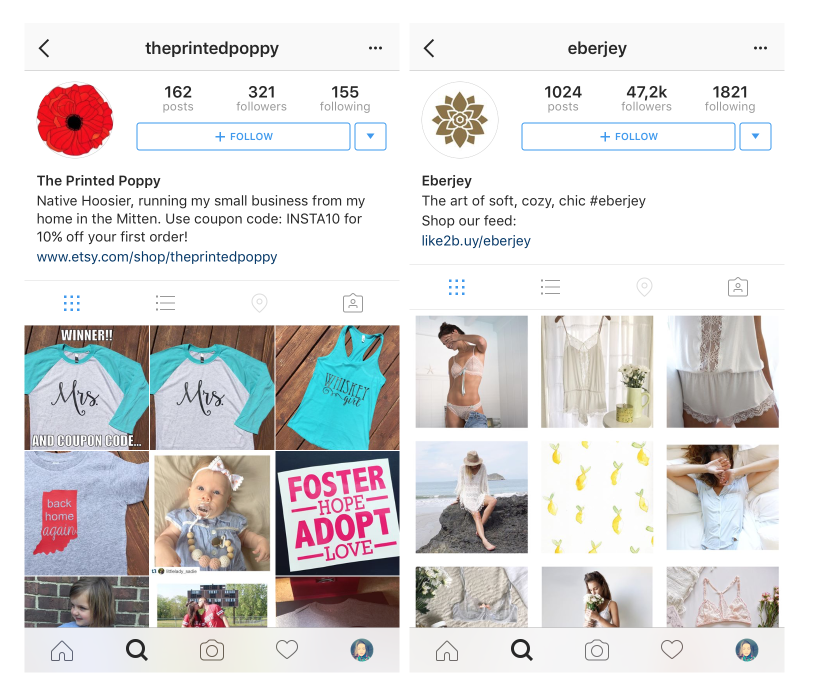This screenshot has width=813, height=699.
Task: Show photo map tab on theprintedpoppy
Action: 259,303
